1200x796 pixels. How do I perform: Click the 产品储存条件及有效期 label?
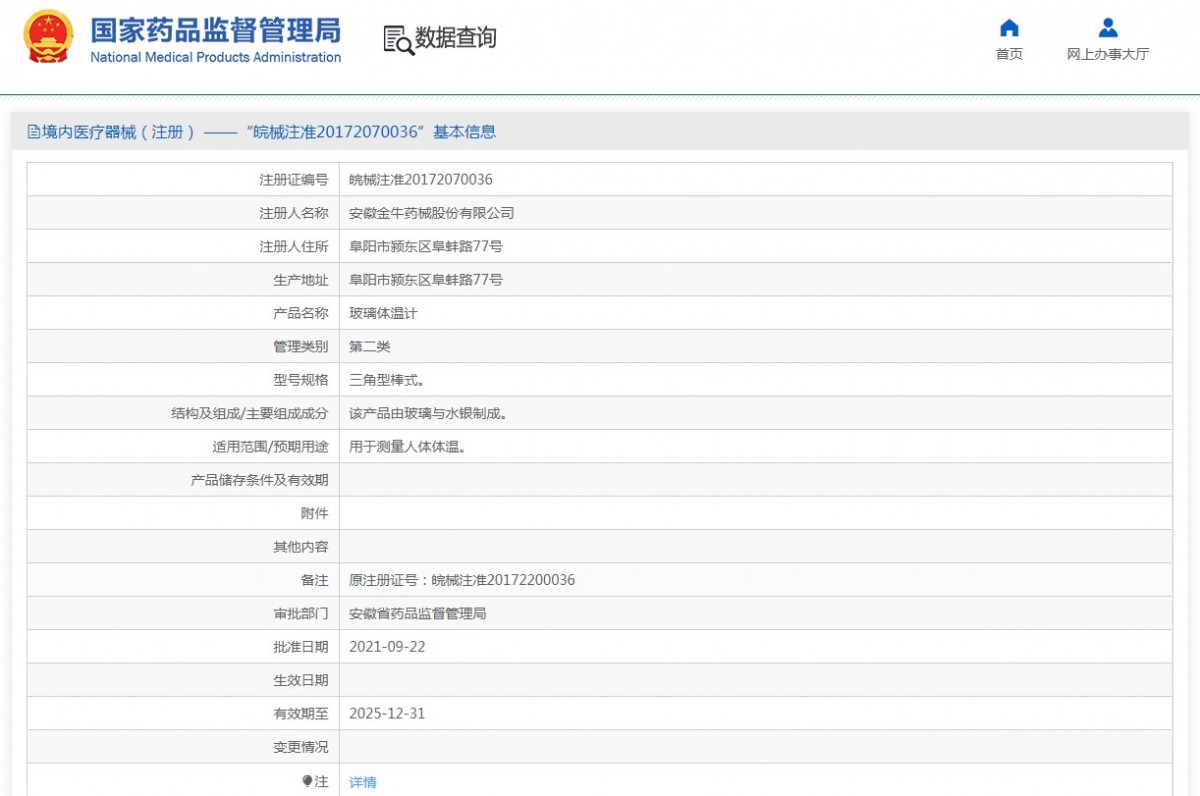coord(260,480)
